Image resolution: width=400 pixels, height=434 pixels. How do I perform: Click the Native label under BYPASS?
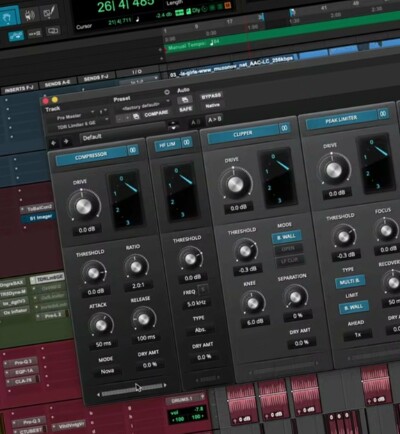coord(212,106)
